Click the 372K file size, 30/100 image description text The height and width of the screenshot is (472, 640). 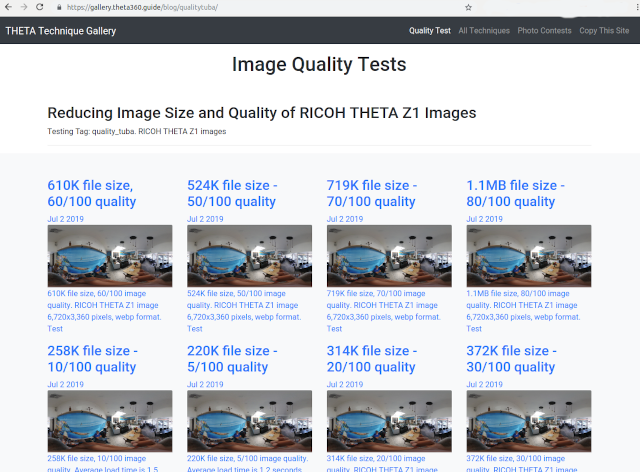coord(522,463)
